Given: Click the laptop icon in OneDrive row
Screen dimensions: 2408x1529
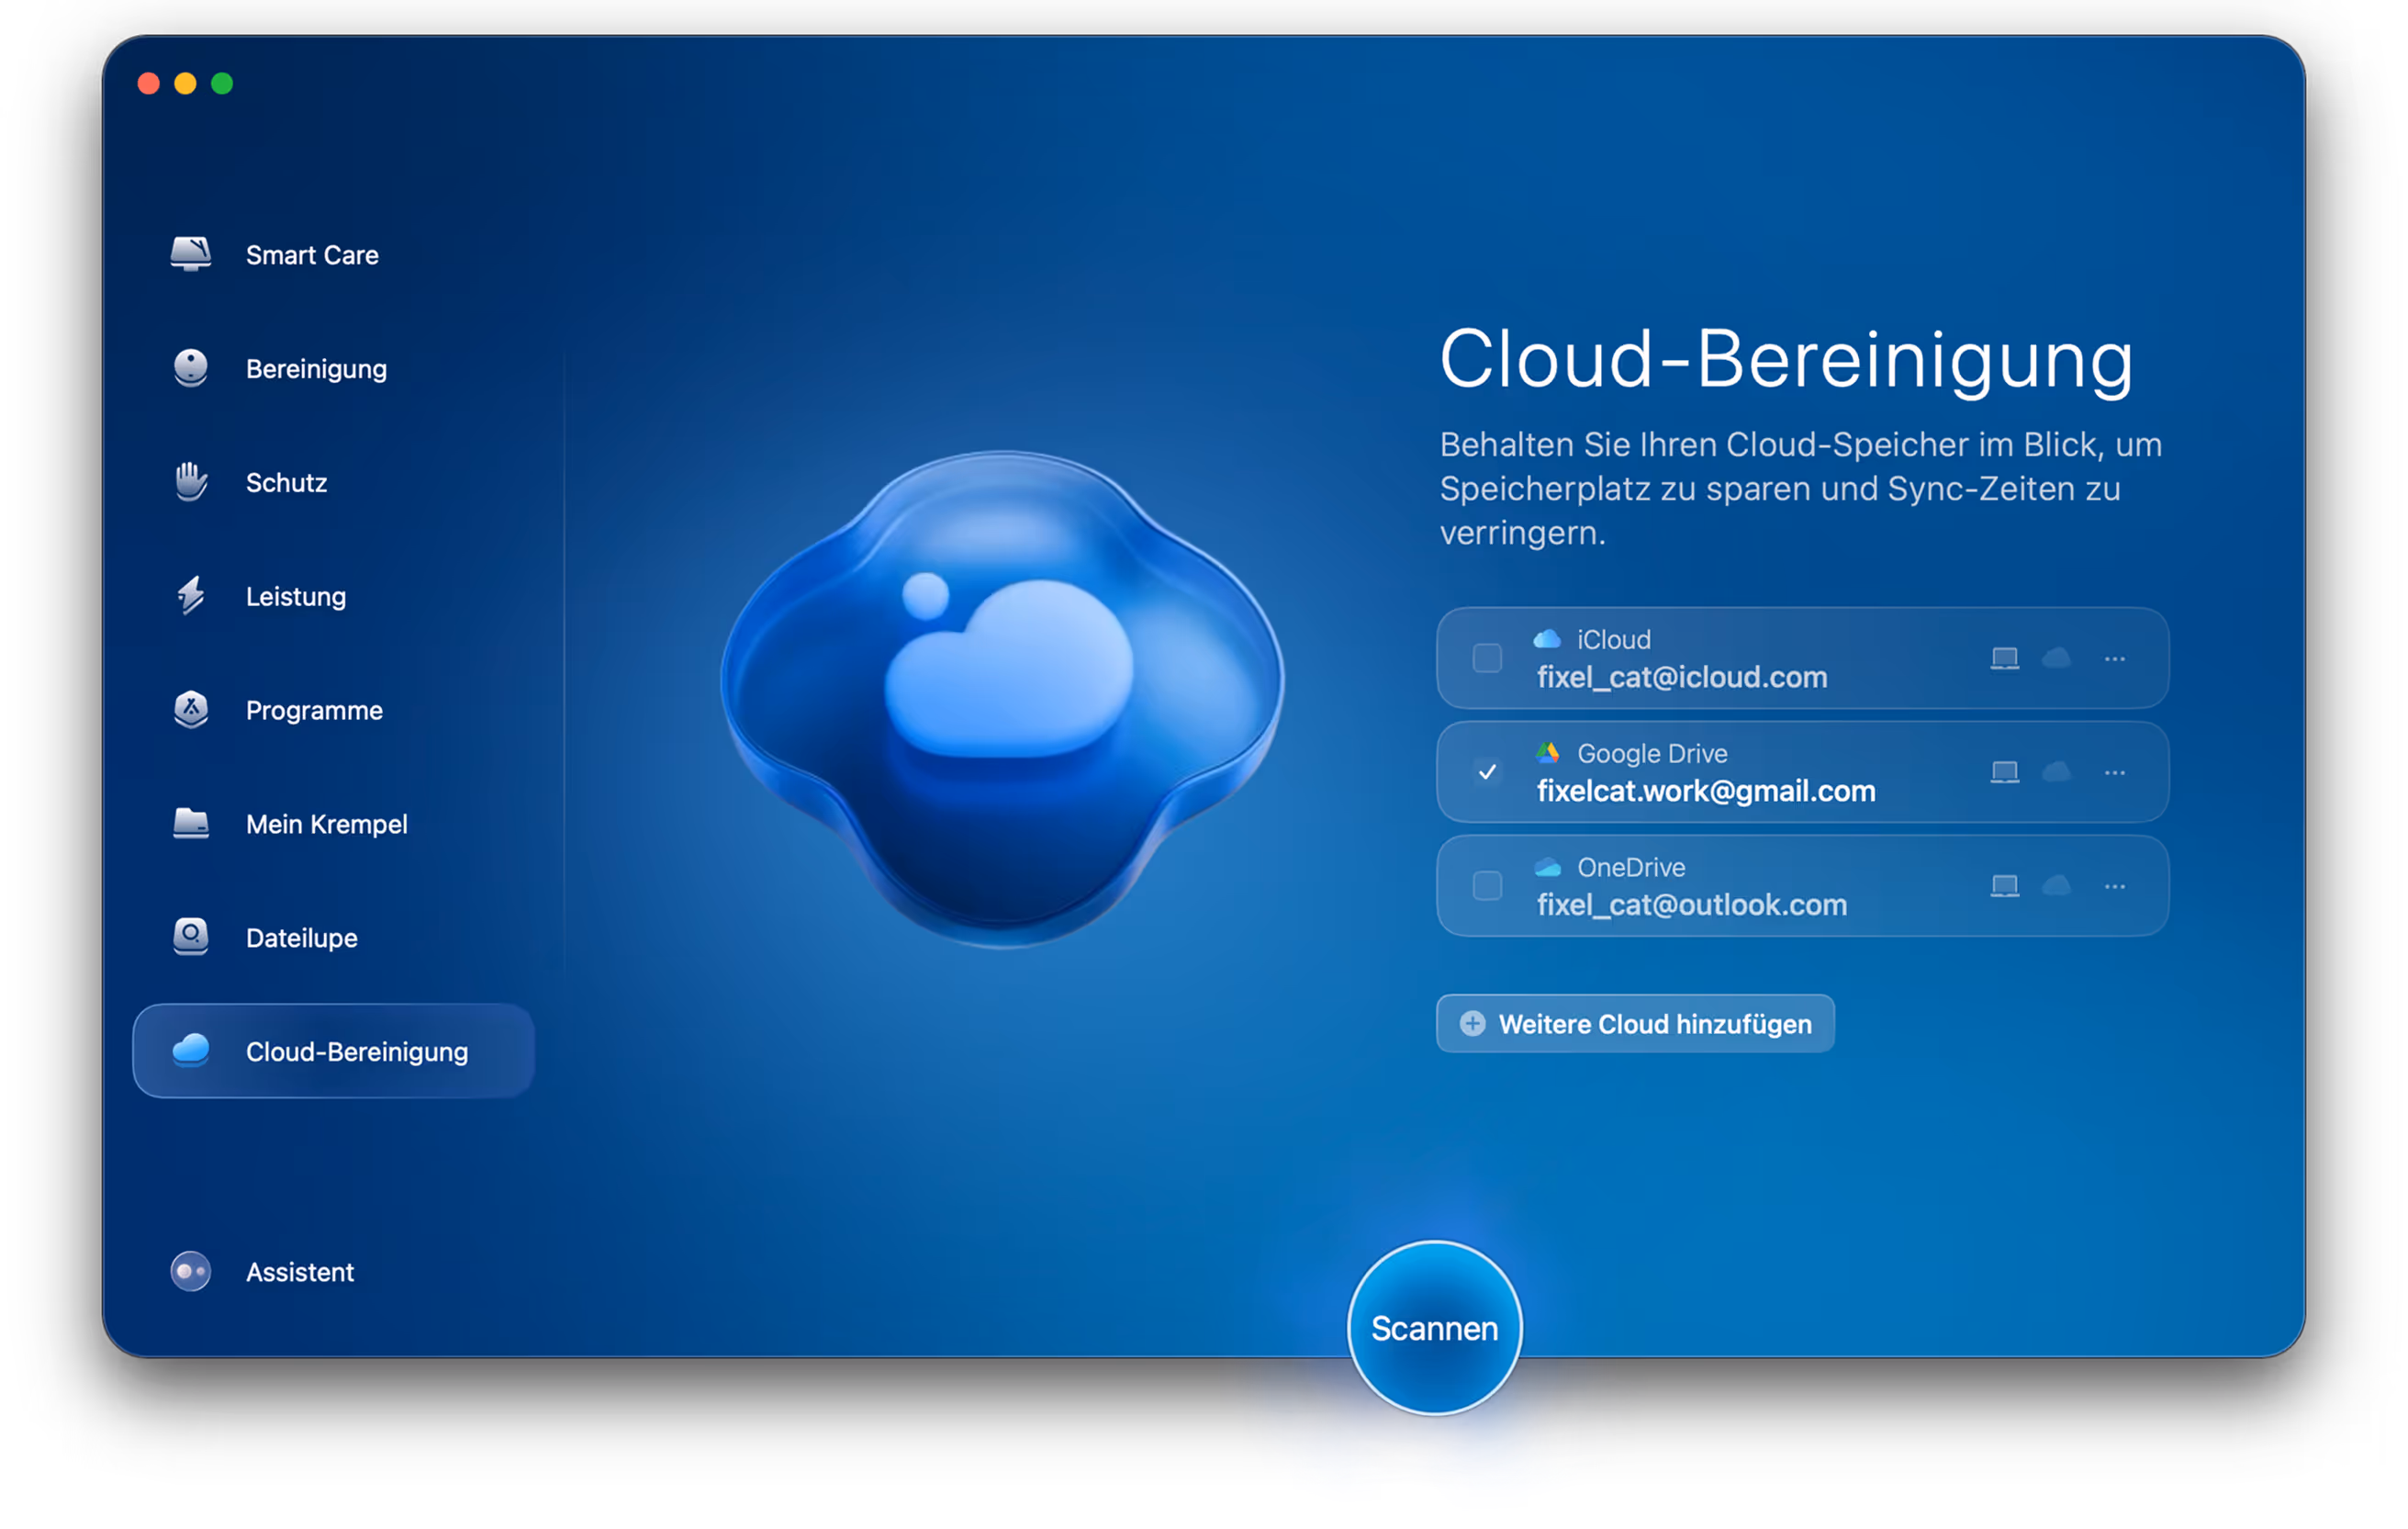Looking at the screenshot, I should tap(2005, 886).
